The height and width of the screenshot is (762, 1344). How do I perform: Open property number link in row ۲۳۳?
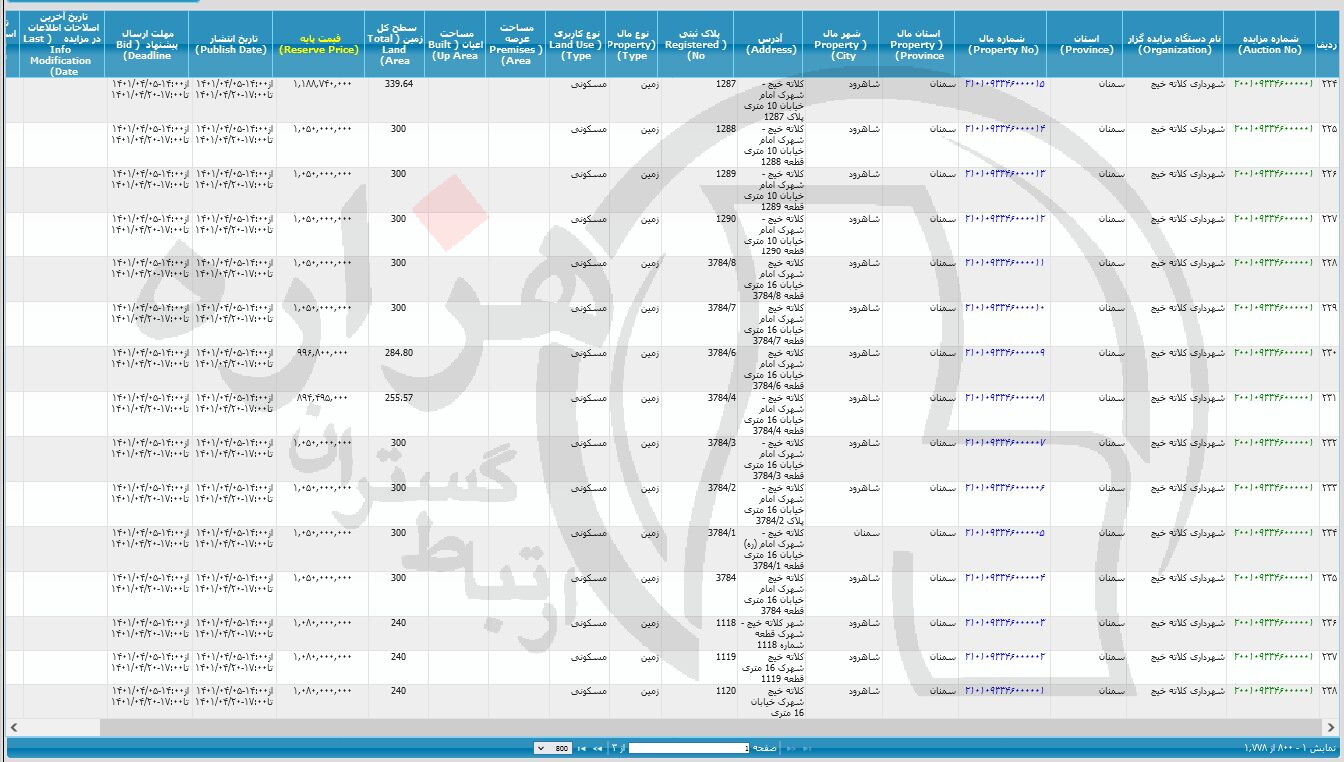[x=1005, y=488]
